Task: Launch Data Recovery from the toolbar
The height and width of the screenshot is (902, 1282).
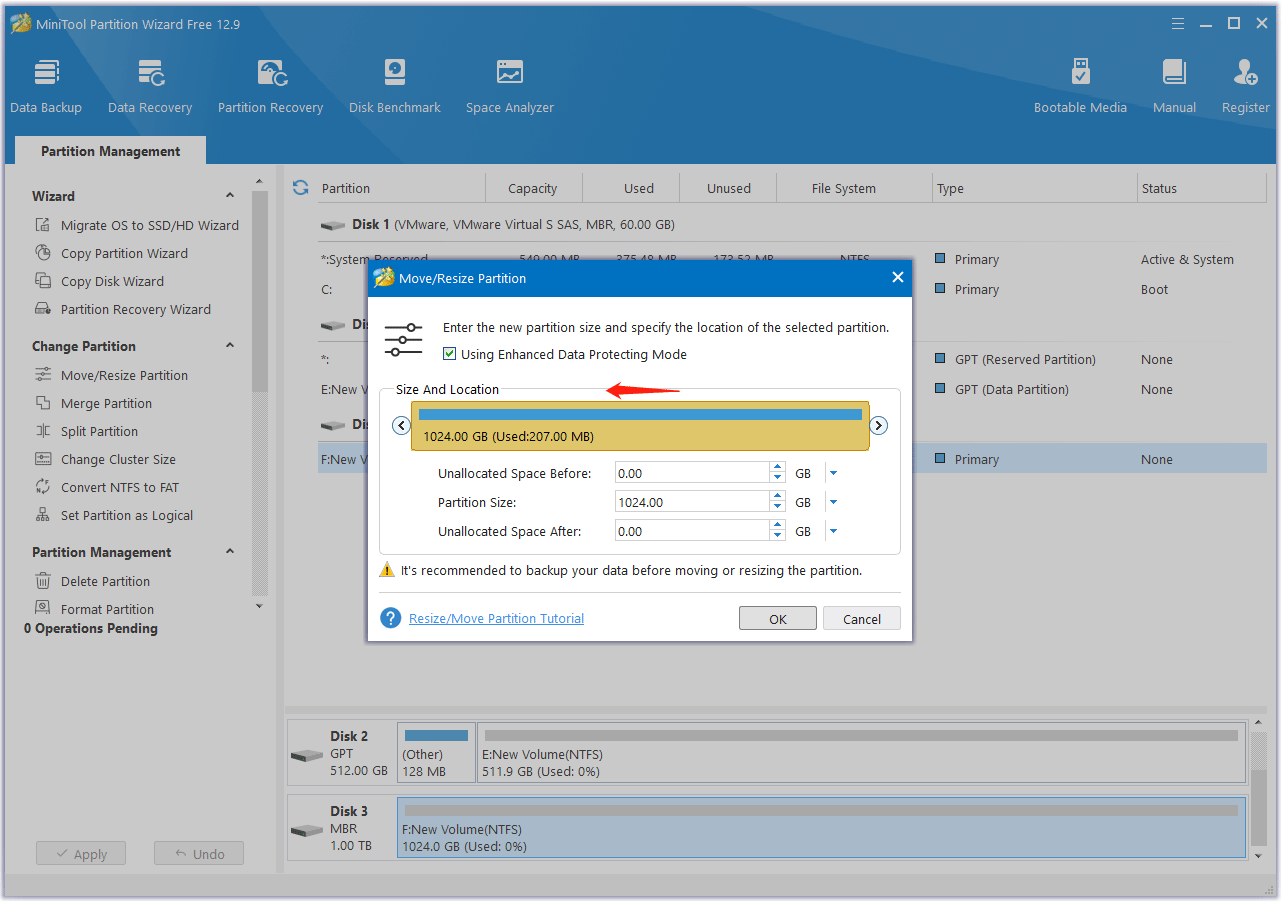Action: coord(150,86)
